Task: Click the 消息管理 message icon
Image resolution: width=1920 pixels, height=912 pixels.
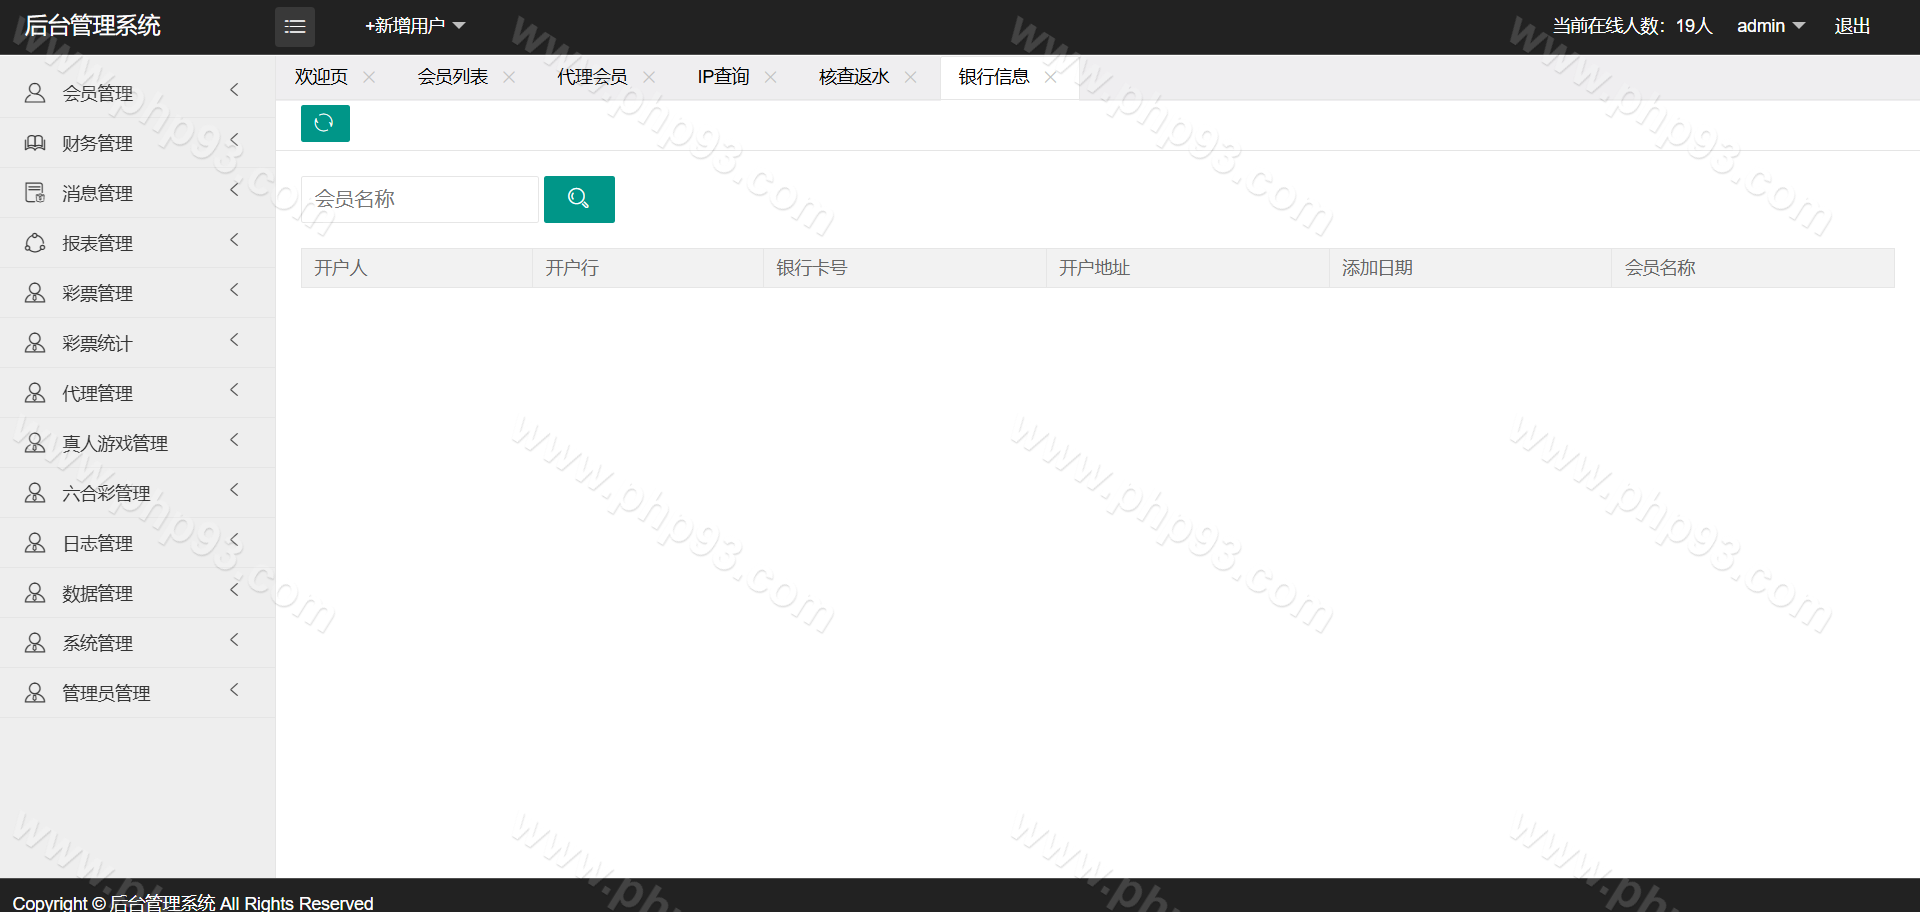Action: (35, 193)
